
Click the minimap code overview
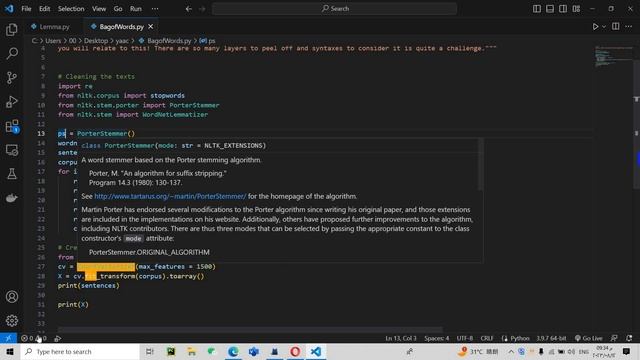(x=613, y=56)
